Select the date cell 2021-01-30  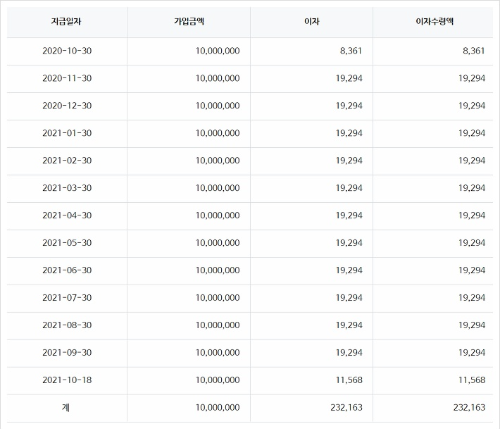pyautogui.click(x=67, y=133)
